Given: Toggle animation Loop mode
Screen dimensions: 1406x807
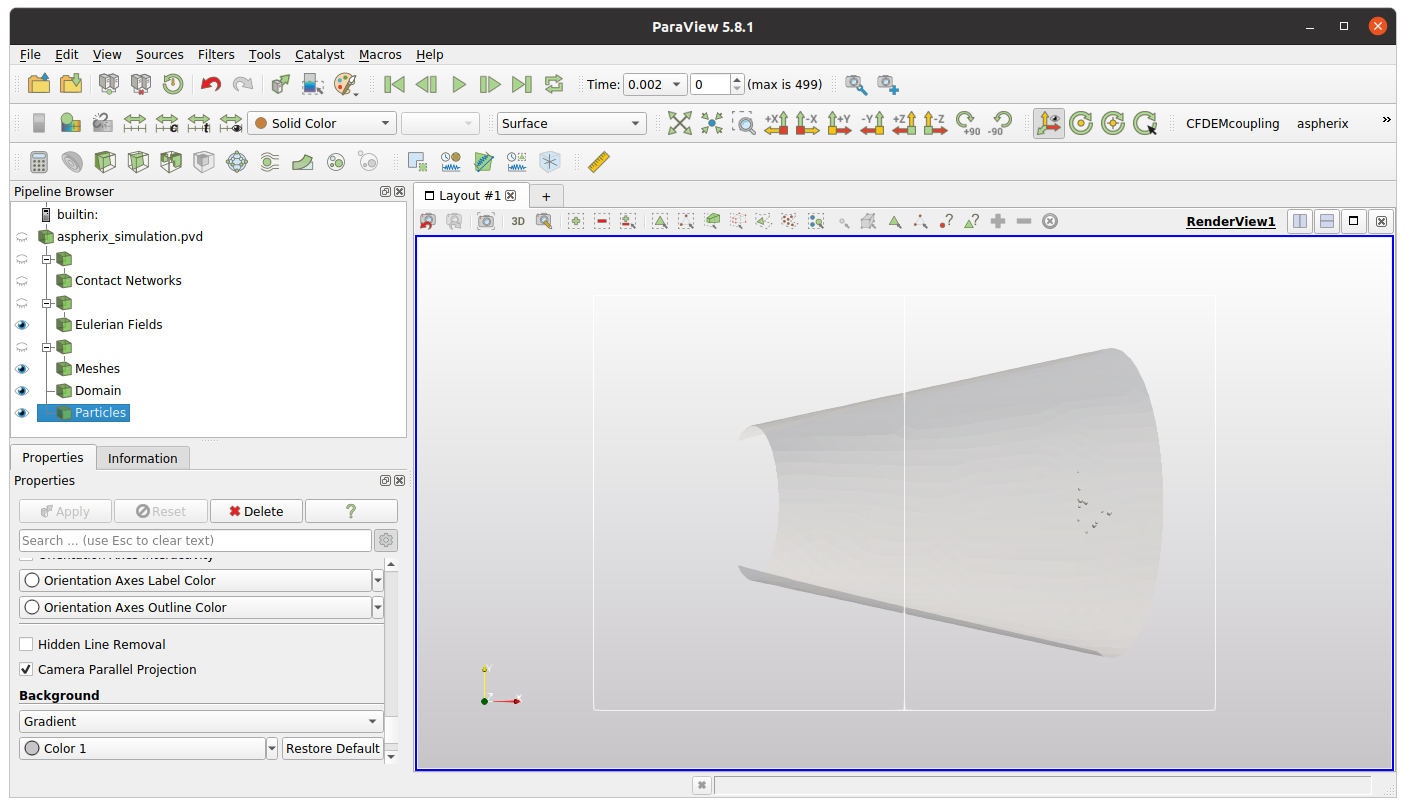Looking at the screenshot, I should coord(554,84).
